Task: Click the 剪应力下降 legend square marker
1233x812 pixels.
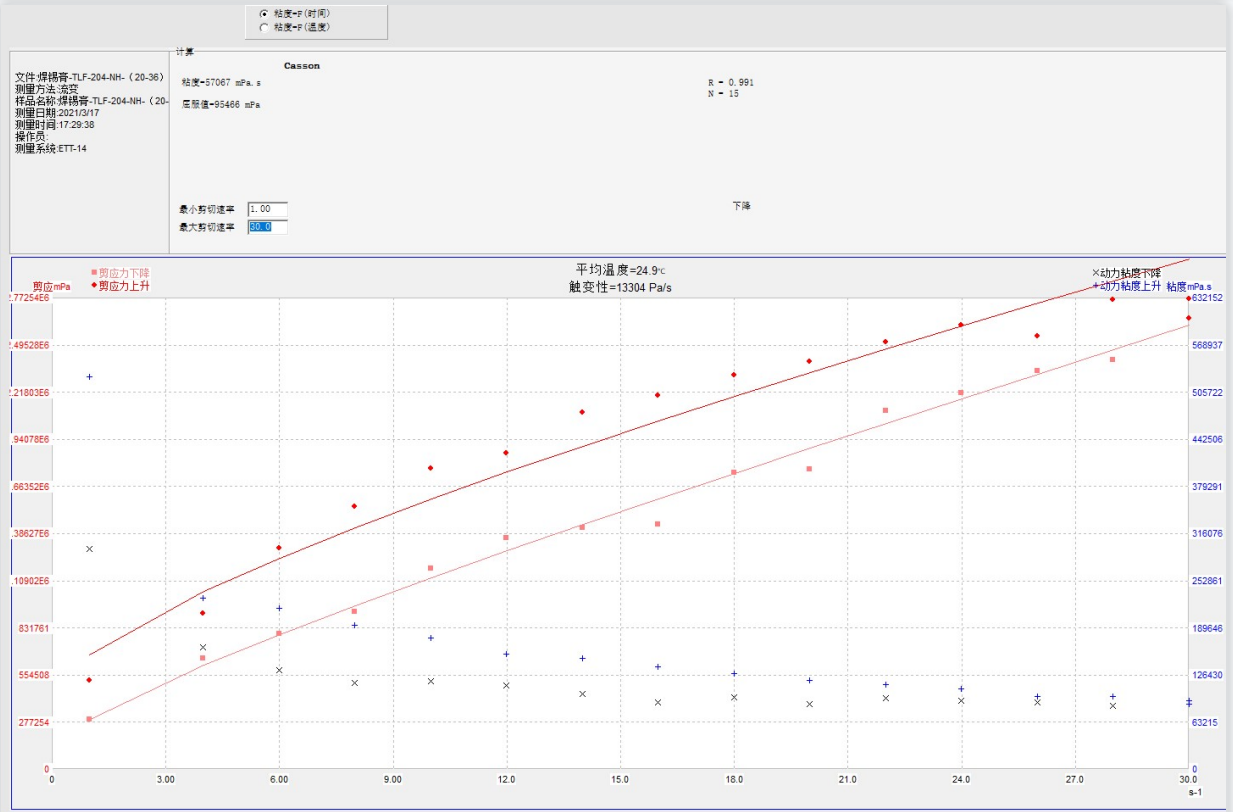Action: (94, 272)
